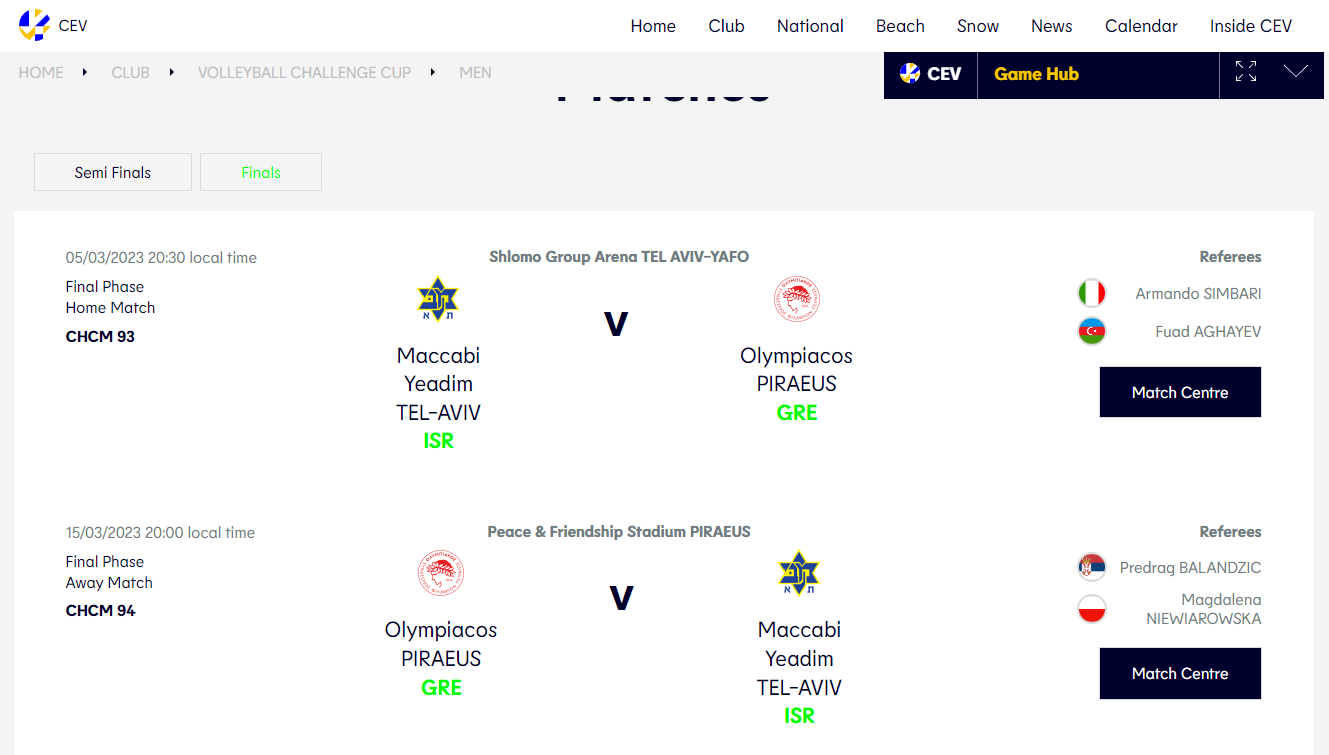This screenshot has width=1329, height=755.
Task: Switch to the Semi Finals tab
Action: (x=113, y=172)
